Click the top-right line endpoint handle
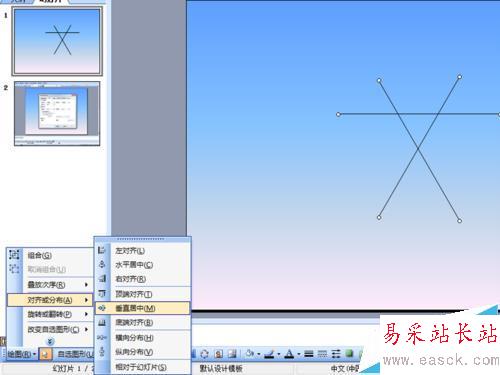Image resolution: width=500 pixels, height=375 pixels. click(x=459, y=77)
